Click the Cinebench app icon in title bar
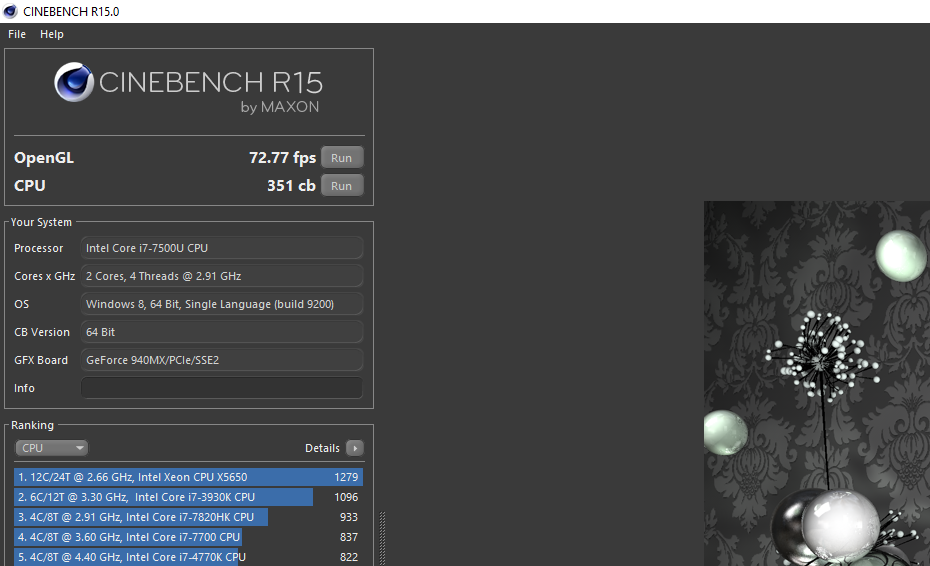 pos(10,11)
